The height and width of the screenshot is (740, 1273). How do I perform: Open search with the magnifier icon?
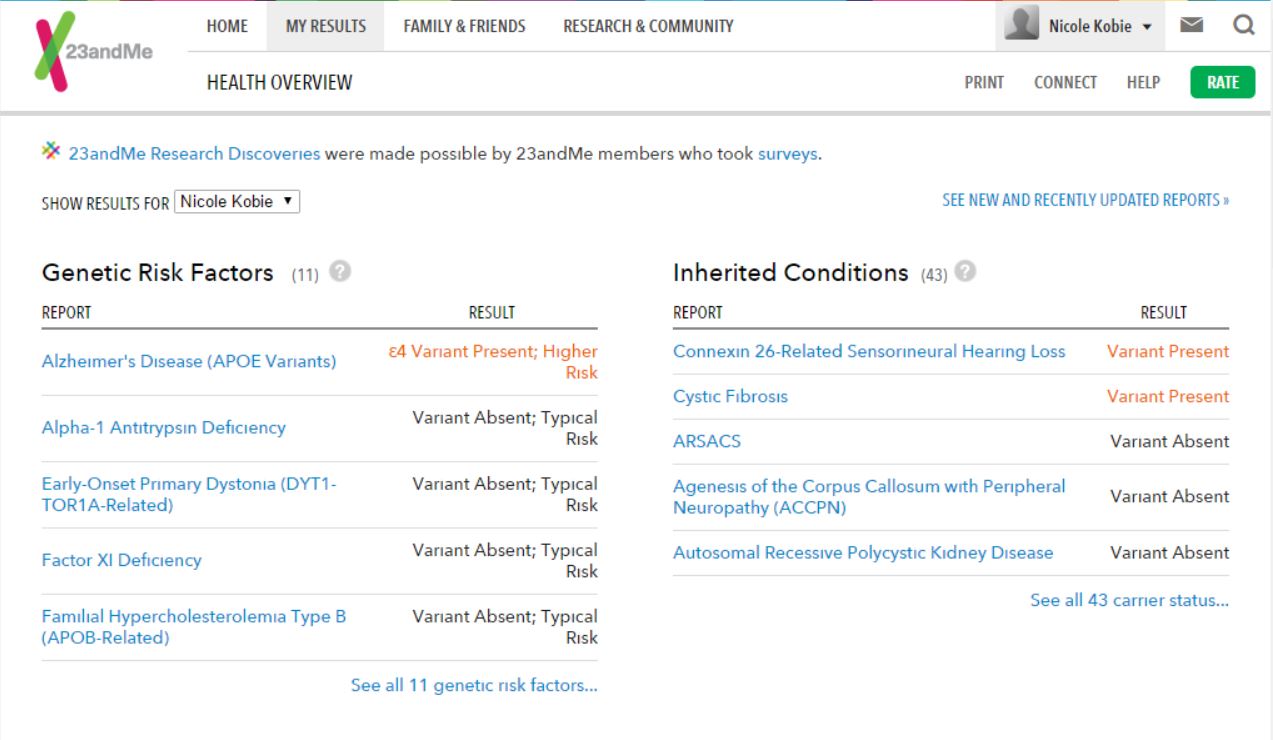click(x=1245, y=26)
